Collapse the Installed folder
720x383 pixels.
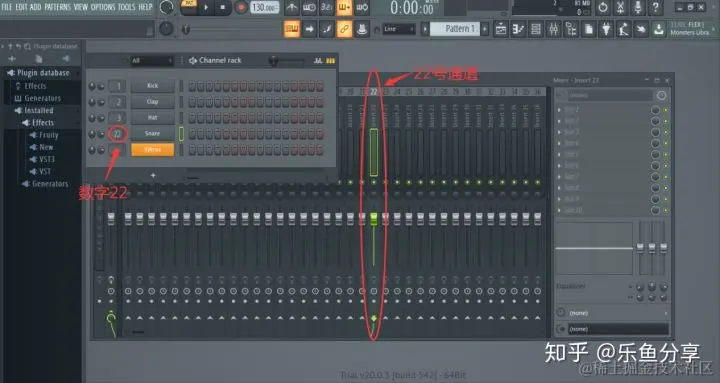point(34,111)
